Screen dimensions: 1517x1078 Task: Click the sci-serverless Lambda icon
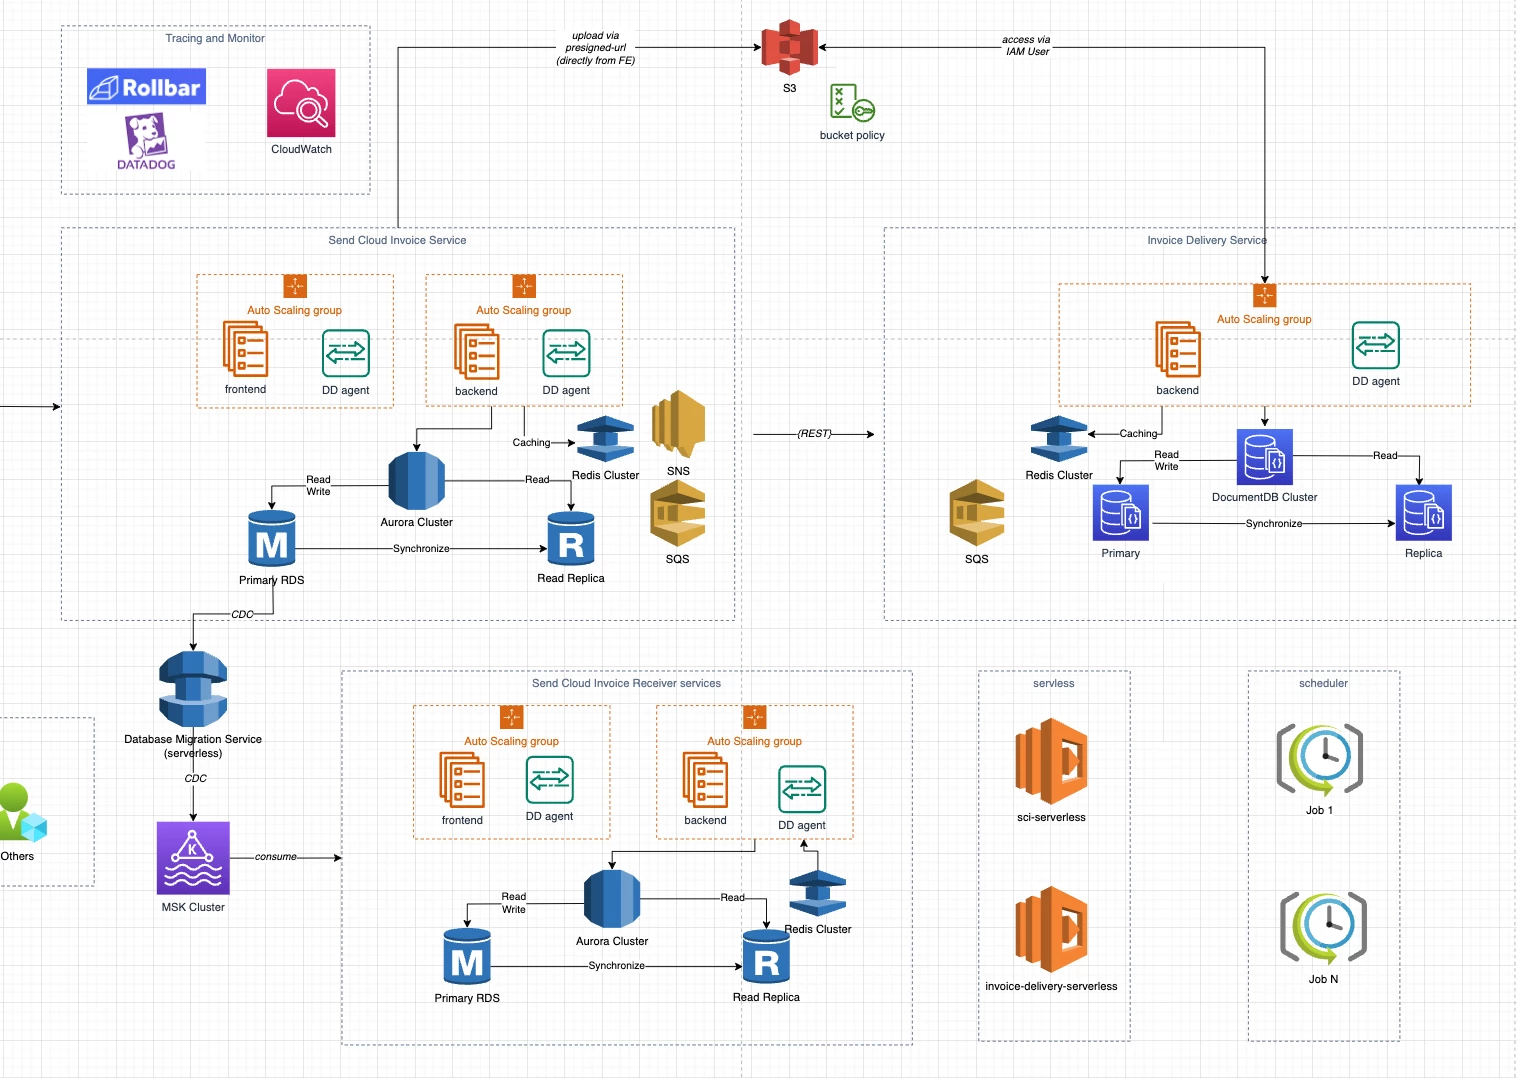tap(1051, 761)
